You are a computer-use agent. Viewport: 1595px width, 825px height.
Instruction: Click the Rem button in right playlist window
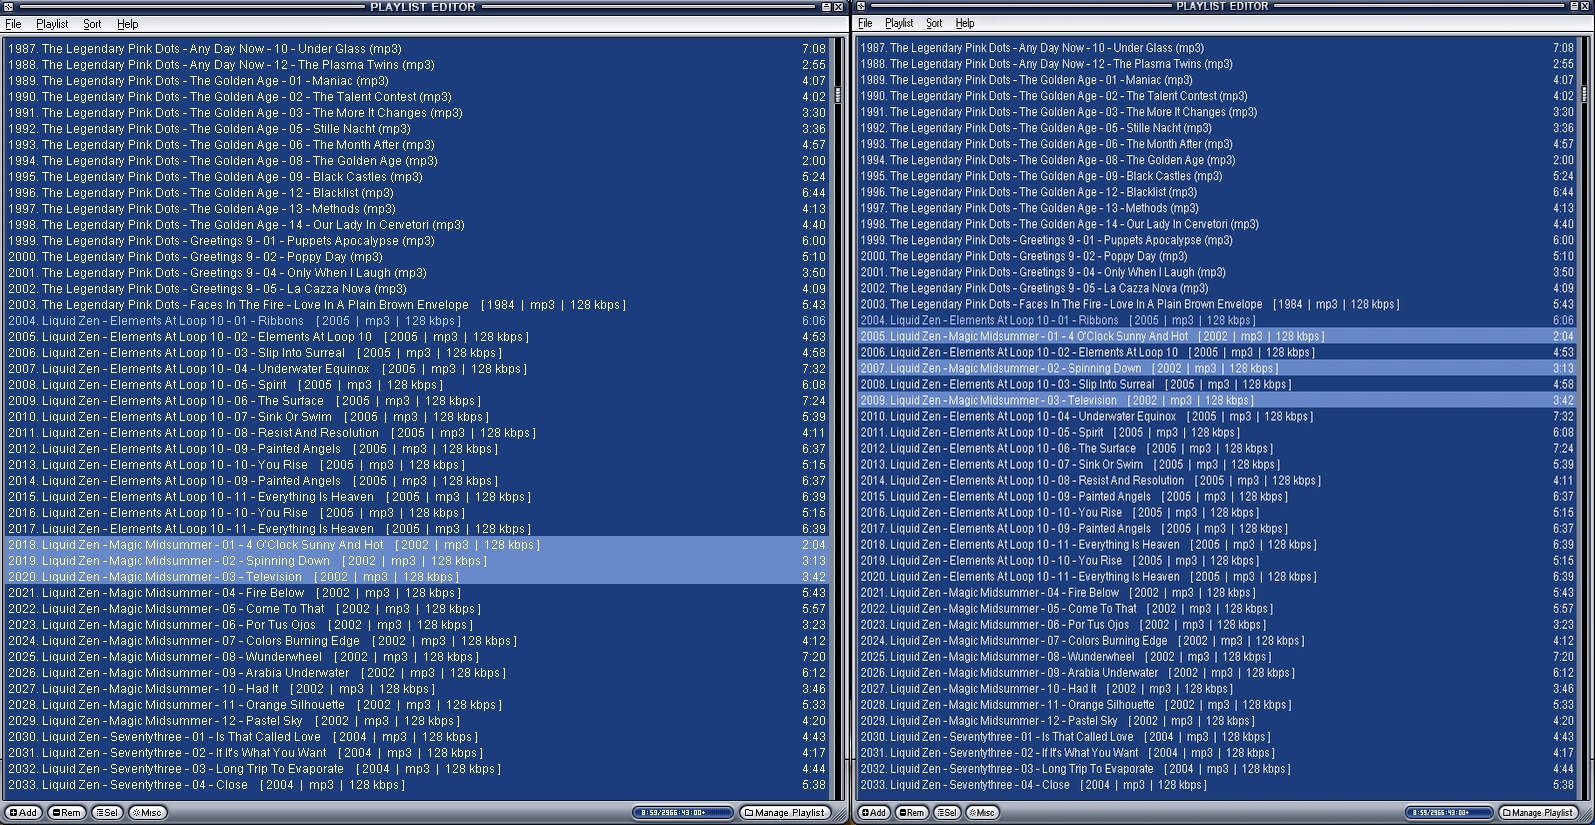point(911,812)
